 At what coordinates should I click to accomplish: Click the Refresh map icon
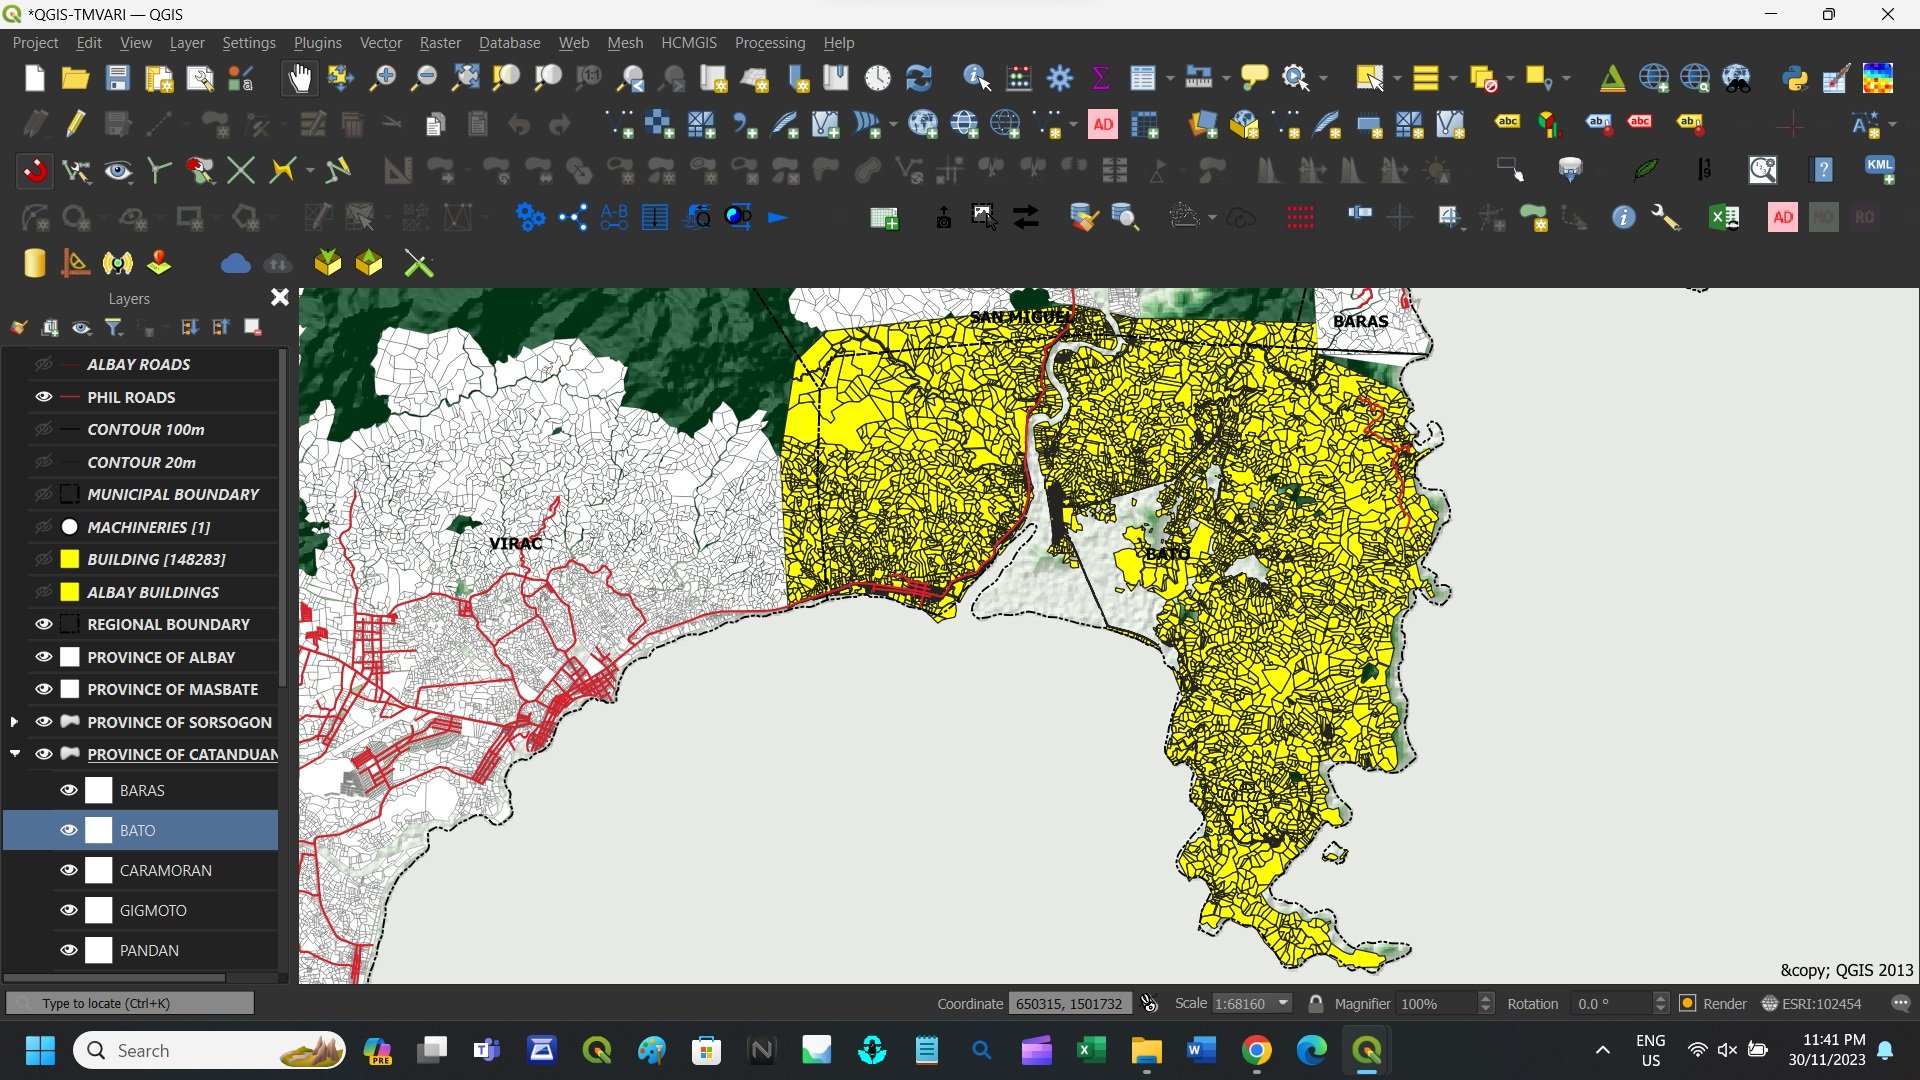[x=918, y=78]
